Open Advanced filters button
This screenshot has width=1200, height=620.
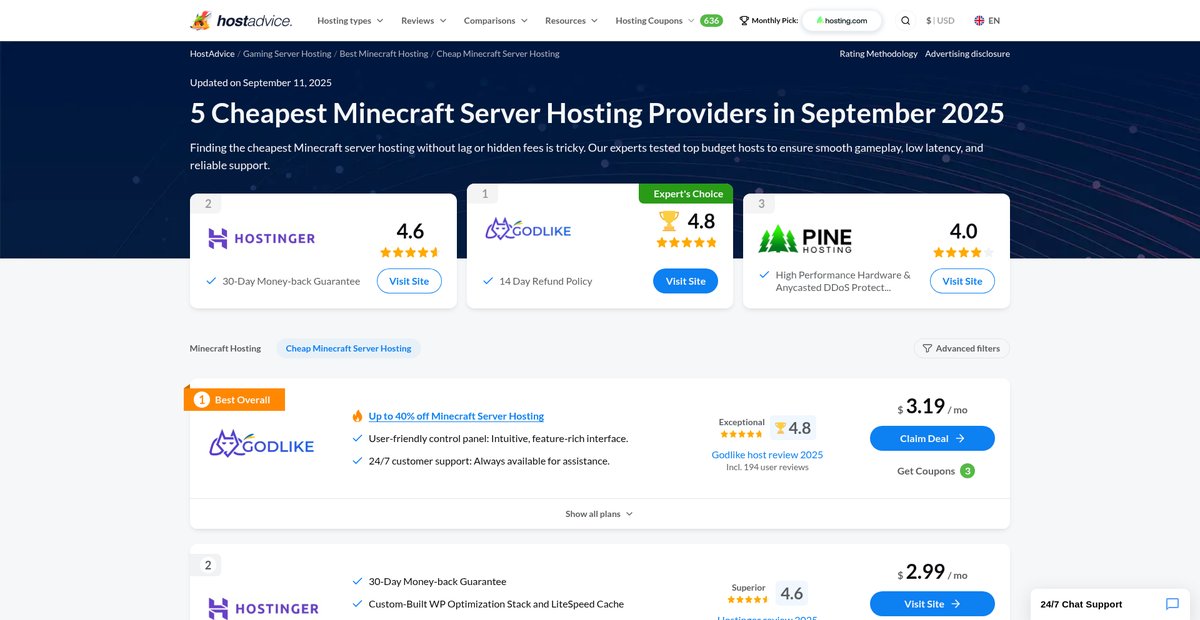(961, 348)
